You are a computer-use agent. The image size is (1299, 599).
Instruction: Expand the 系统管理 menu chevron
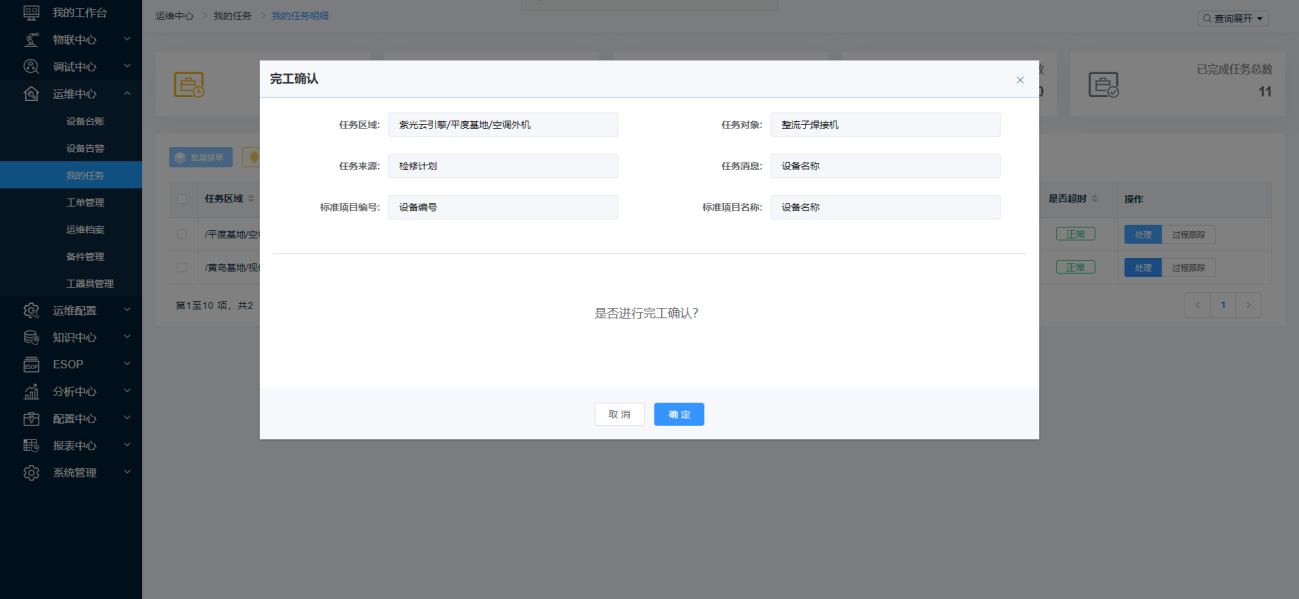(127, 472)
